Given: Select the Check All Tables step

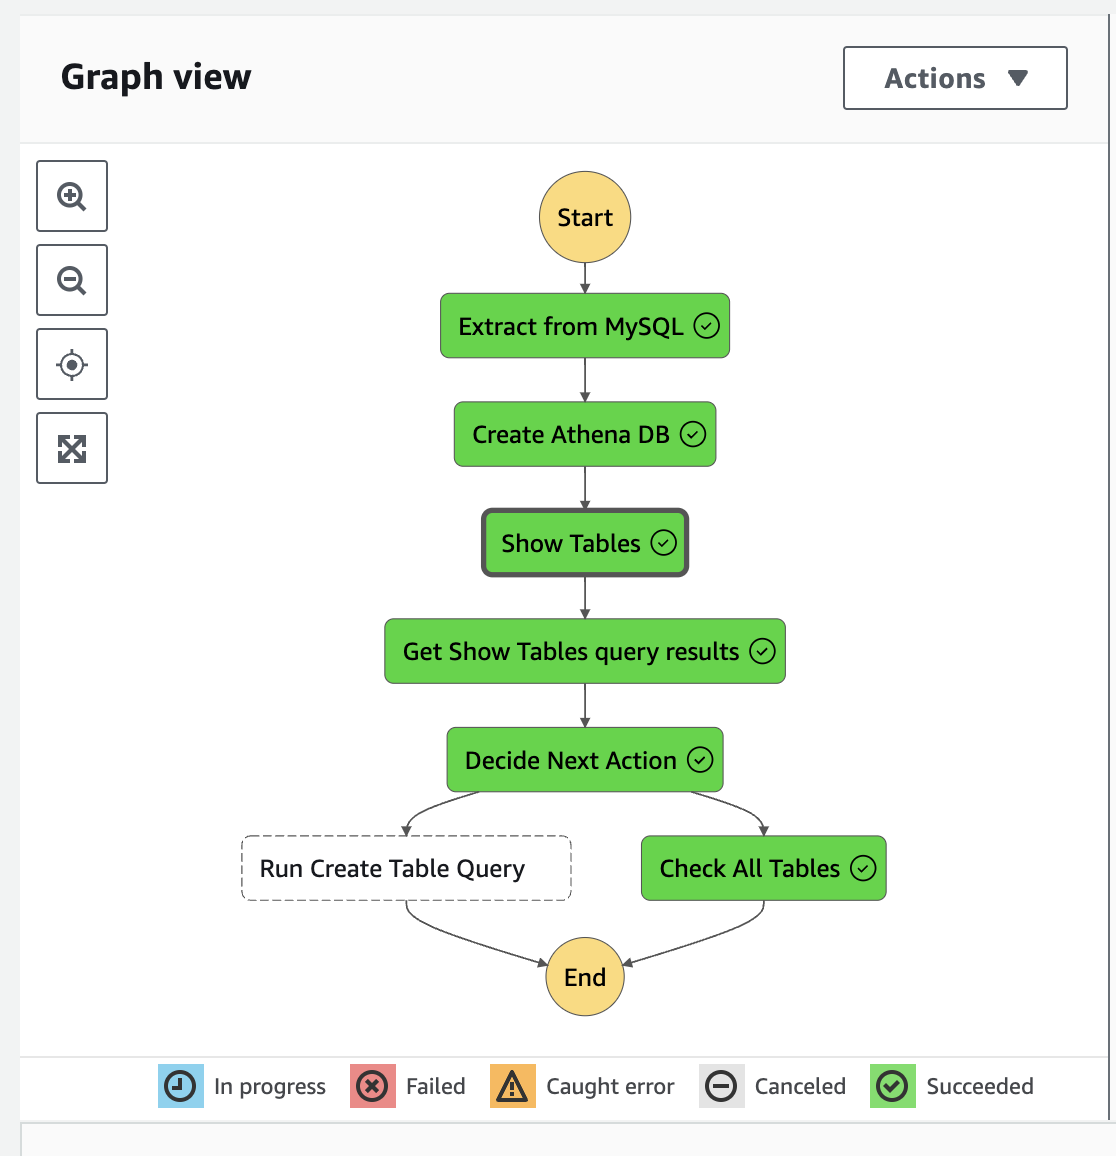Looking at the screenshot, I should coord(763,868).
